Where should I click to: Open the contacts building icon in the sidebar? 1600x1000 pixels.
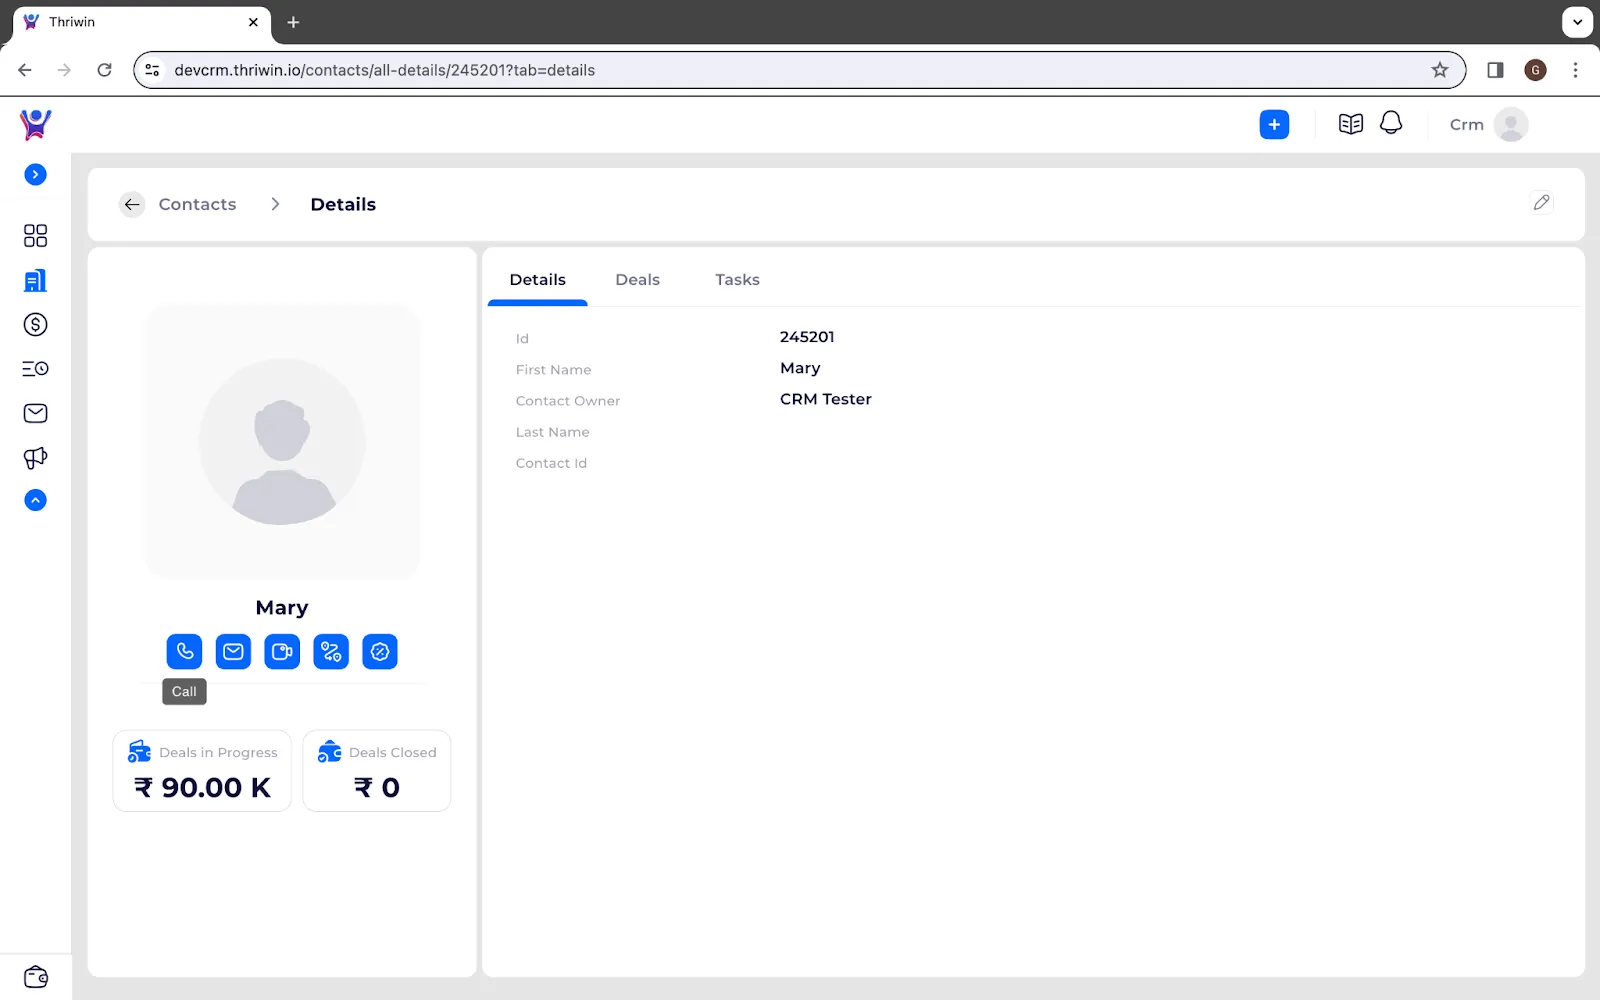point(35,280)
